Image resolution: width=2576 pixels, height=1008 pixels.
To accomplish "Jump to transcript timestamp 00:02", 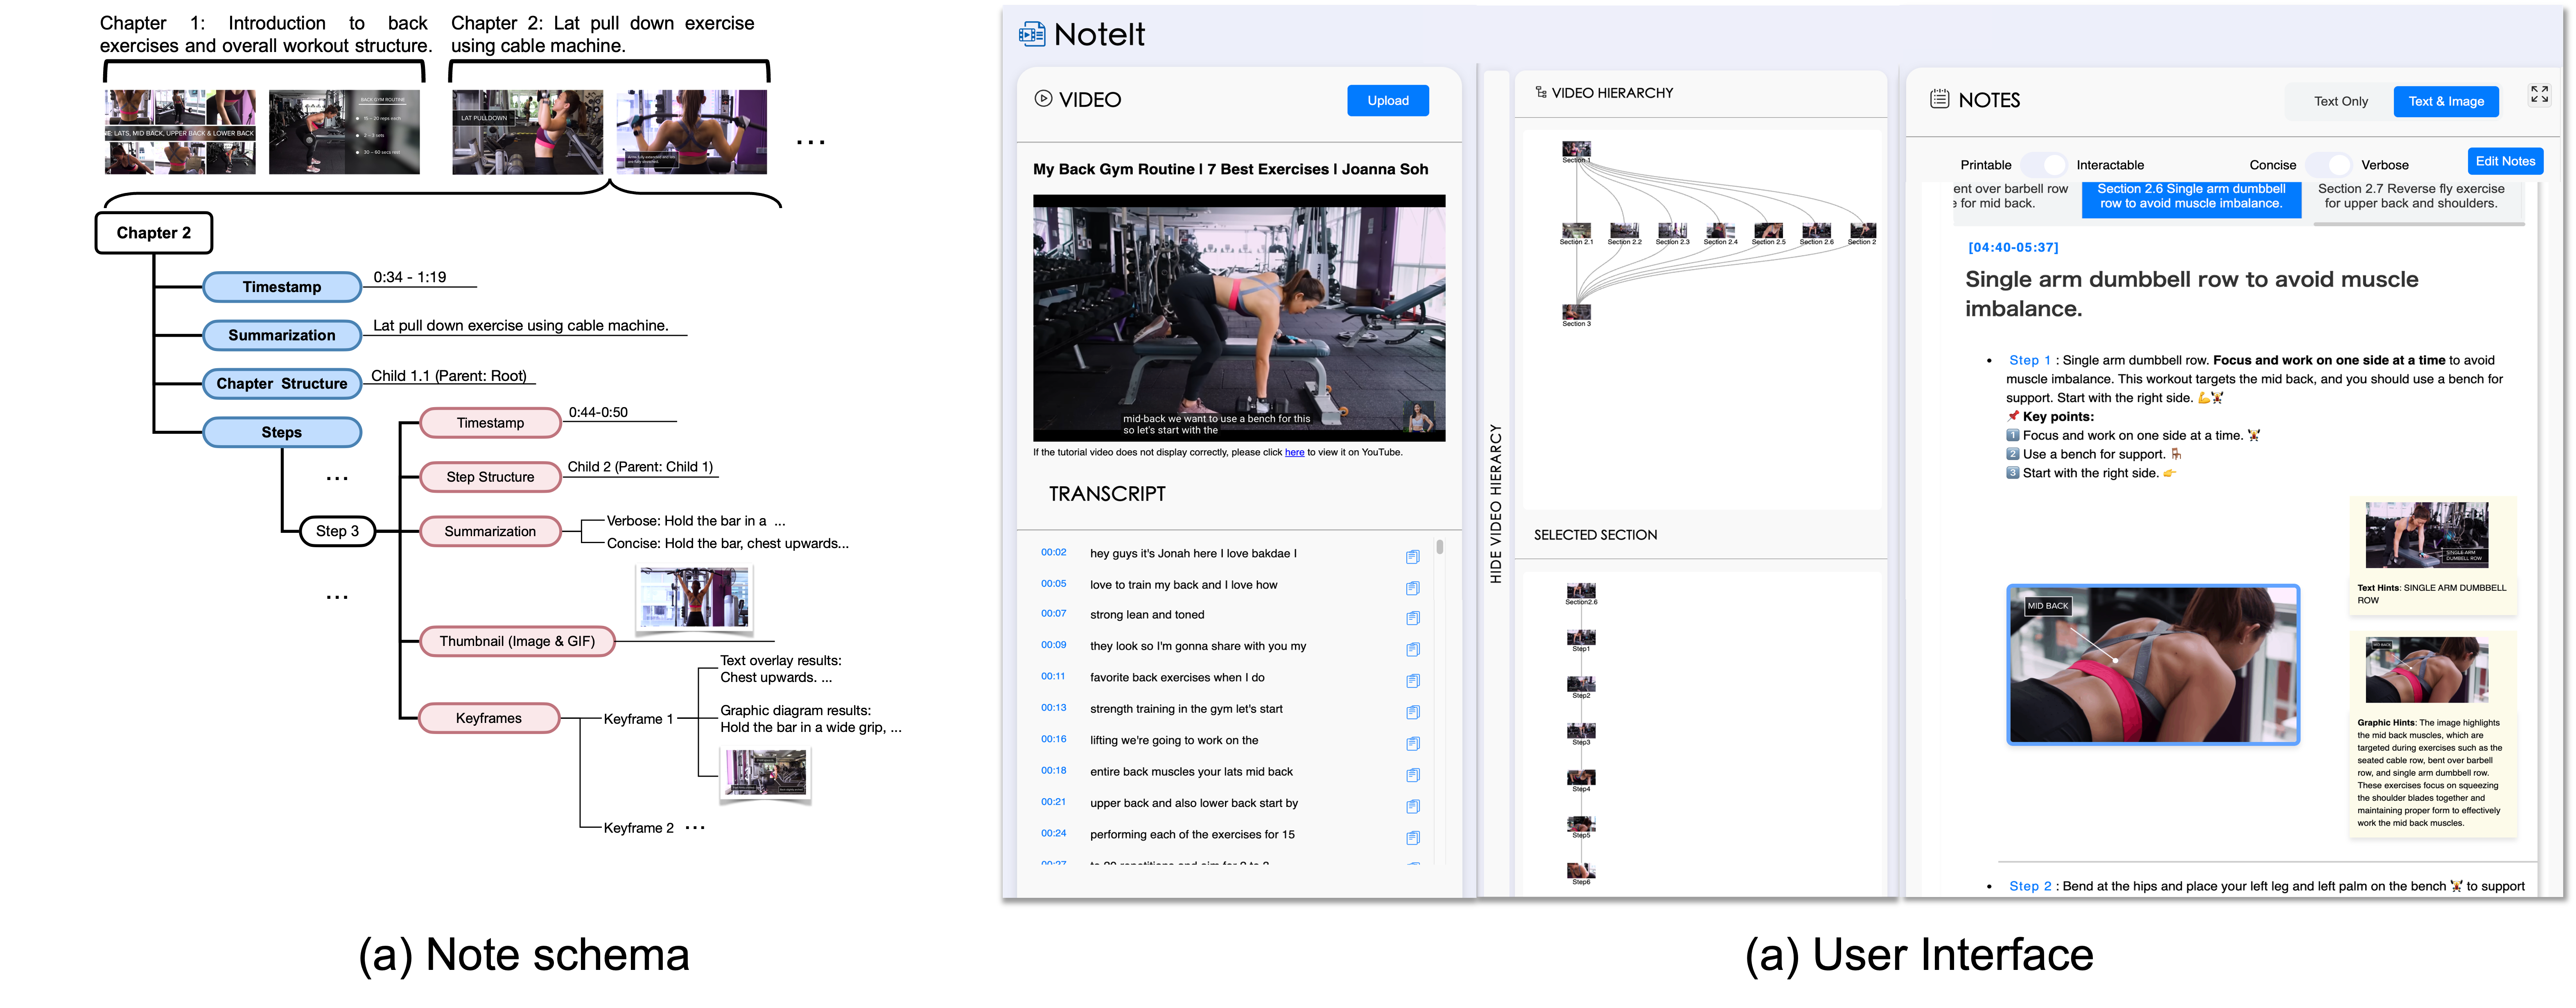I will 1053,553.
